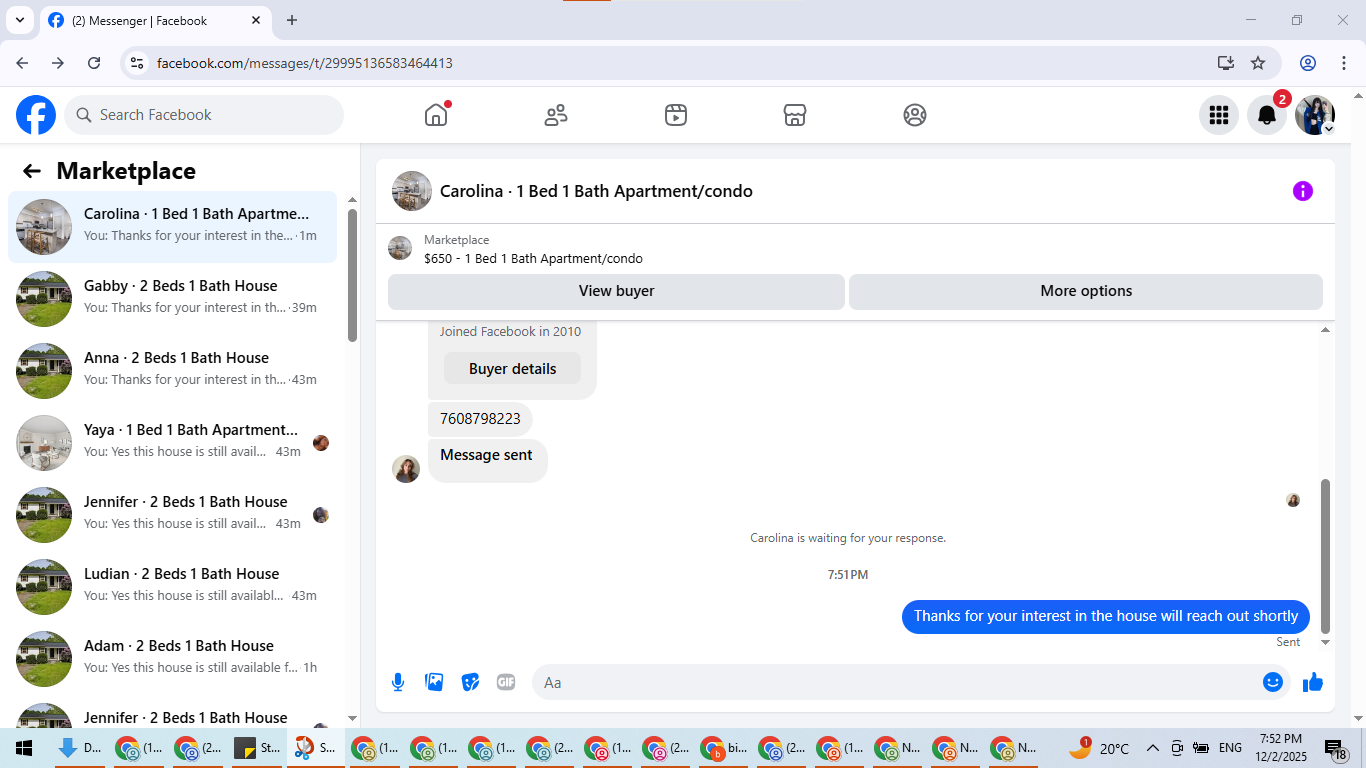
Task: Open the Facebook menu grid icon
Action: tap(1219, 115)
